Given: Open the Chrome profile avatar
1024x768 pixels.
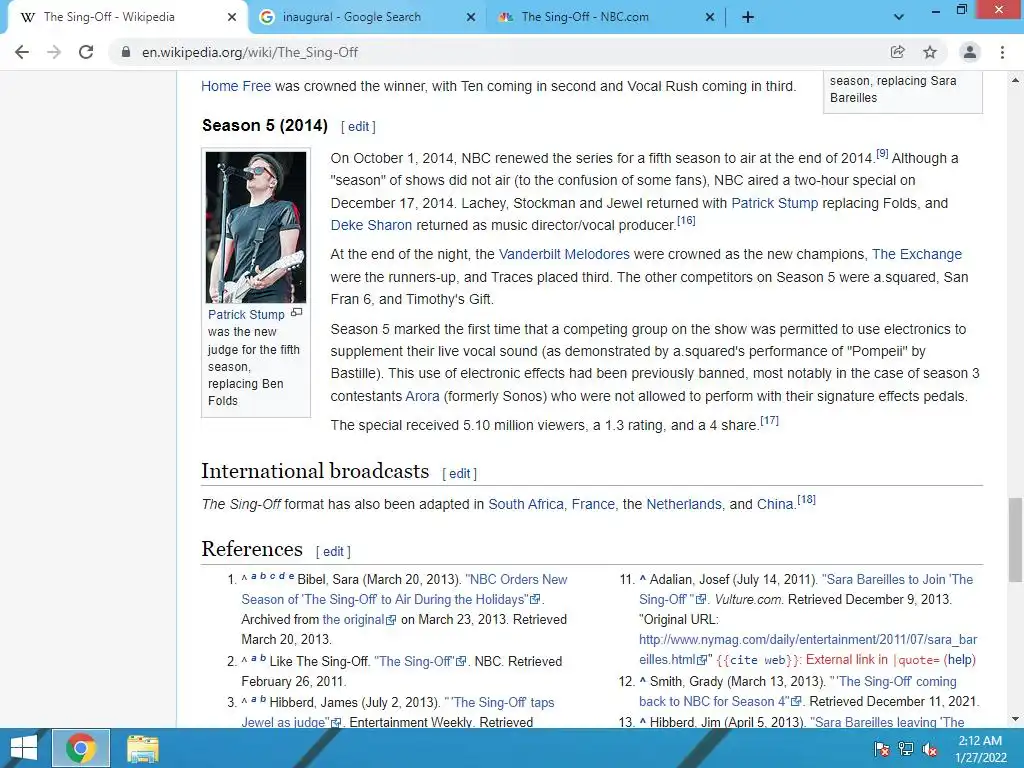Looking at the screenshot, I should coord(970,52).
